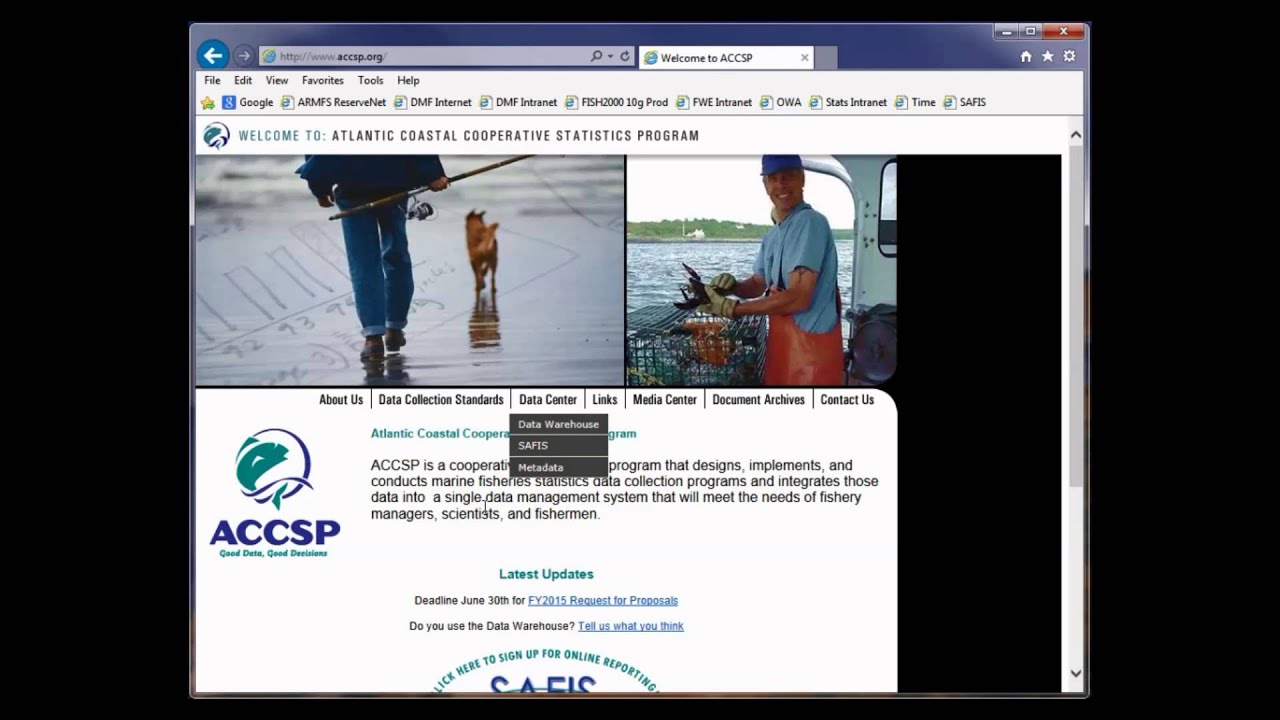Viewport: 1280px width, 720px height.
Task: Open the DMF Intranet bookmark
Action: click(x=518, y=102)
